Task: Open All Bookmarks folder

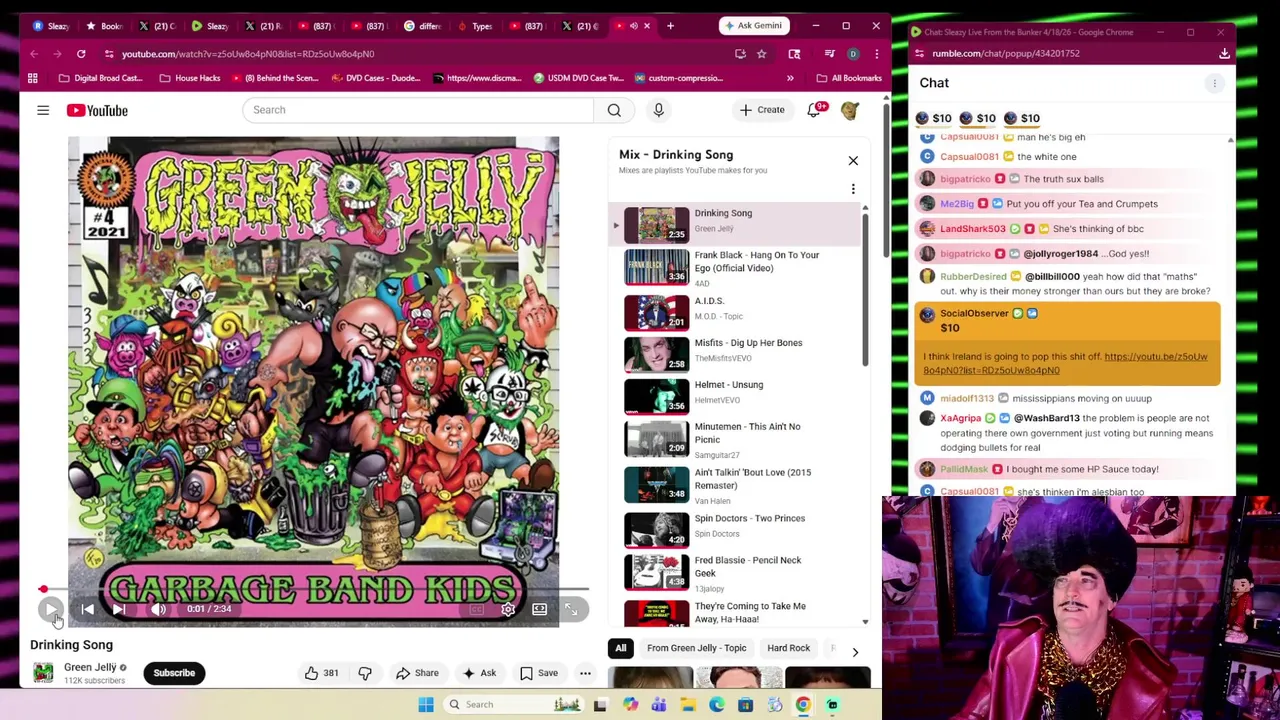Action: tap(849, 78)
